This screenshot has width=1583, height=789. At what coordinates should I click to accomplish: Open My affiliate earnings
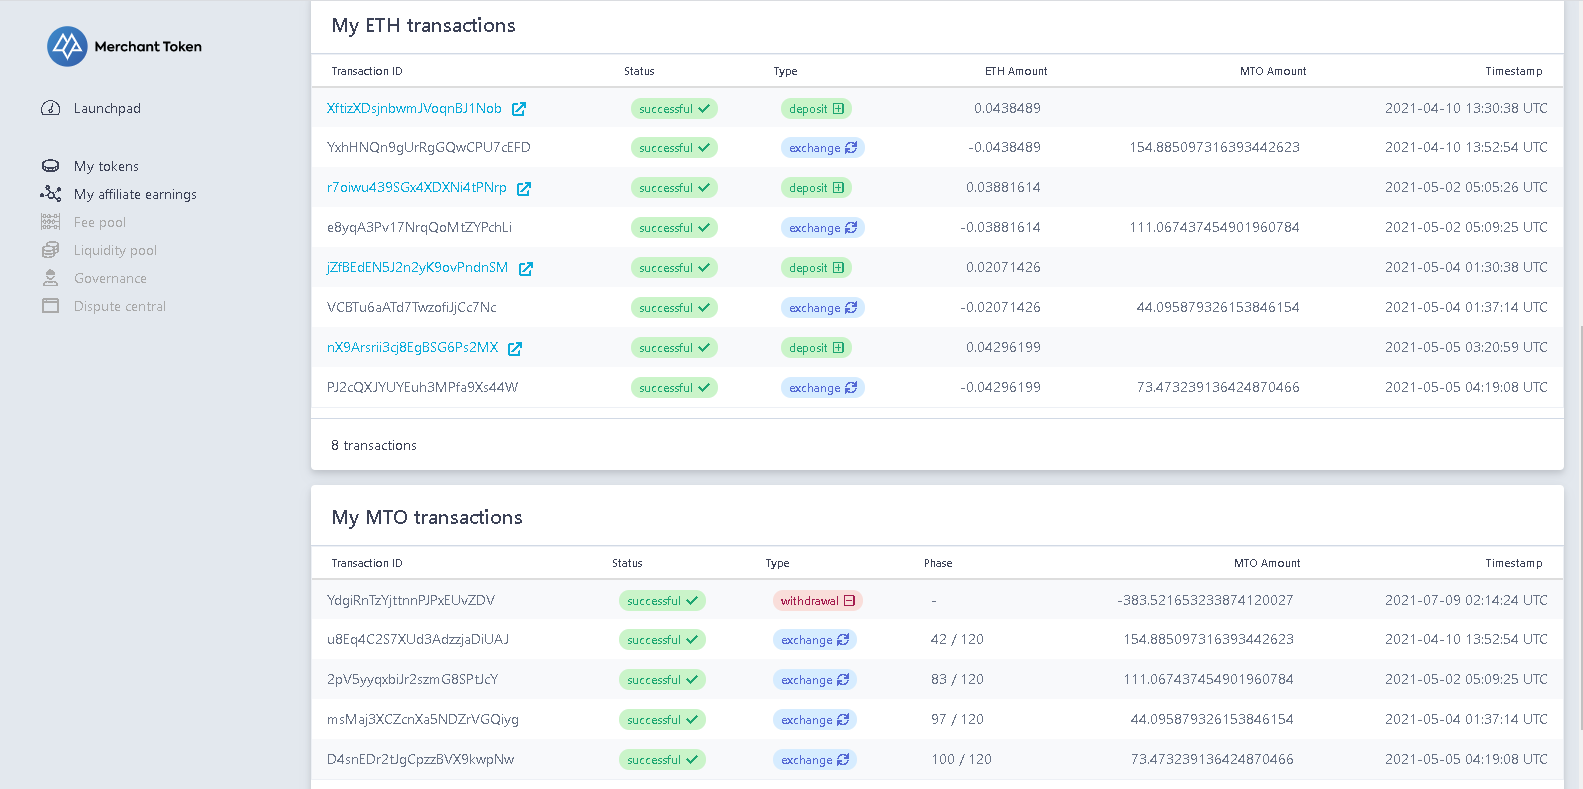click(x=135, y=194)
